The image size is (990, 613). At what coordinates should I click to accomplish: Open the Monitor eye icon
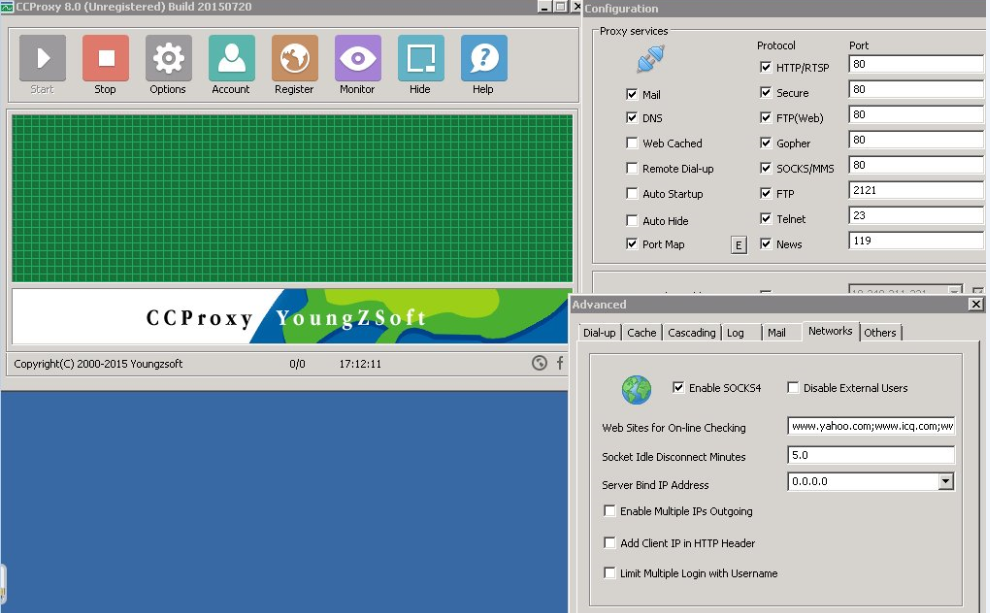358,58
